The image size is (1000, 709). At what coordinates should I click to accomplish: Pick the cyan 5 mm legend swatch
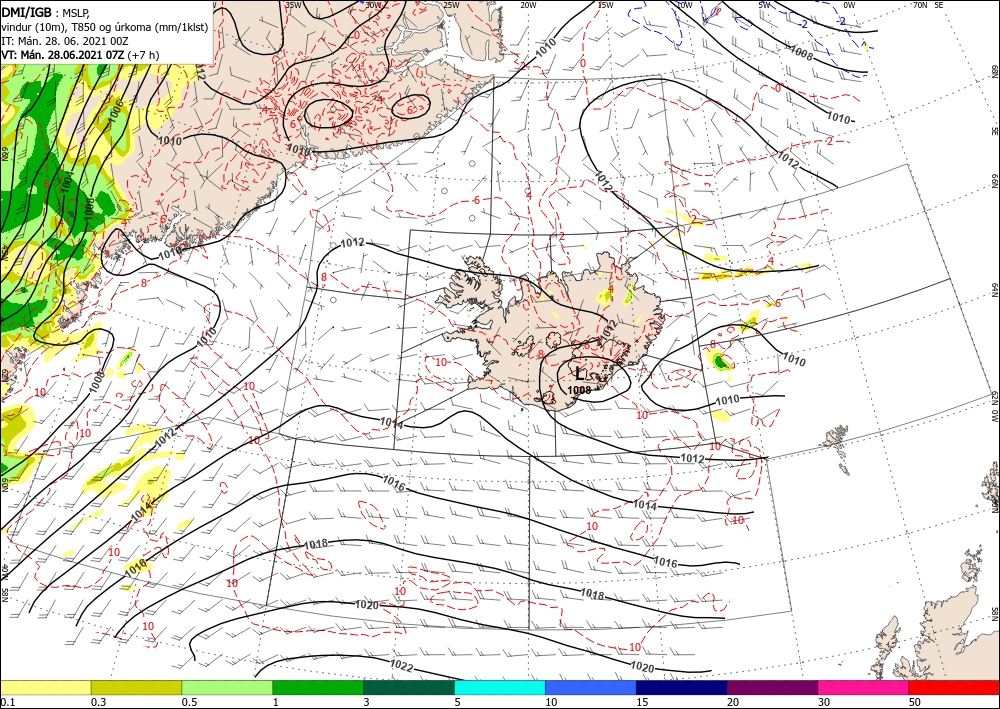[500, 687]
